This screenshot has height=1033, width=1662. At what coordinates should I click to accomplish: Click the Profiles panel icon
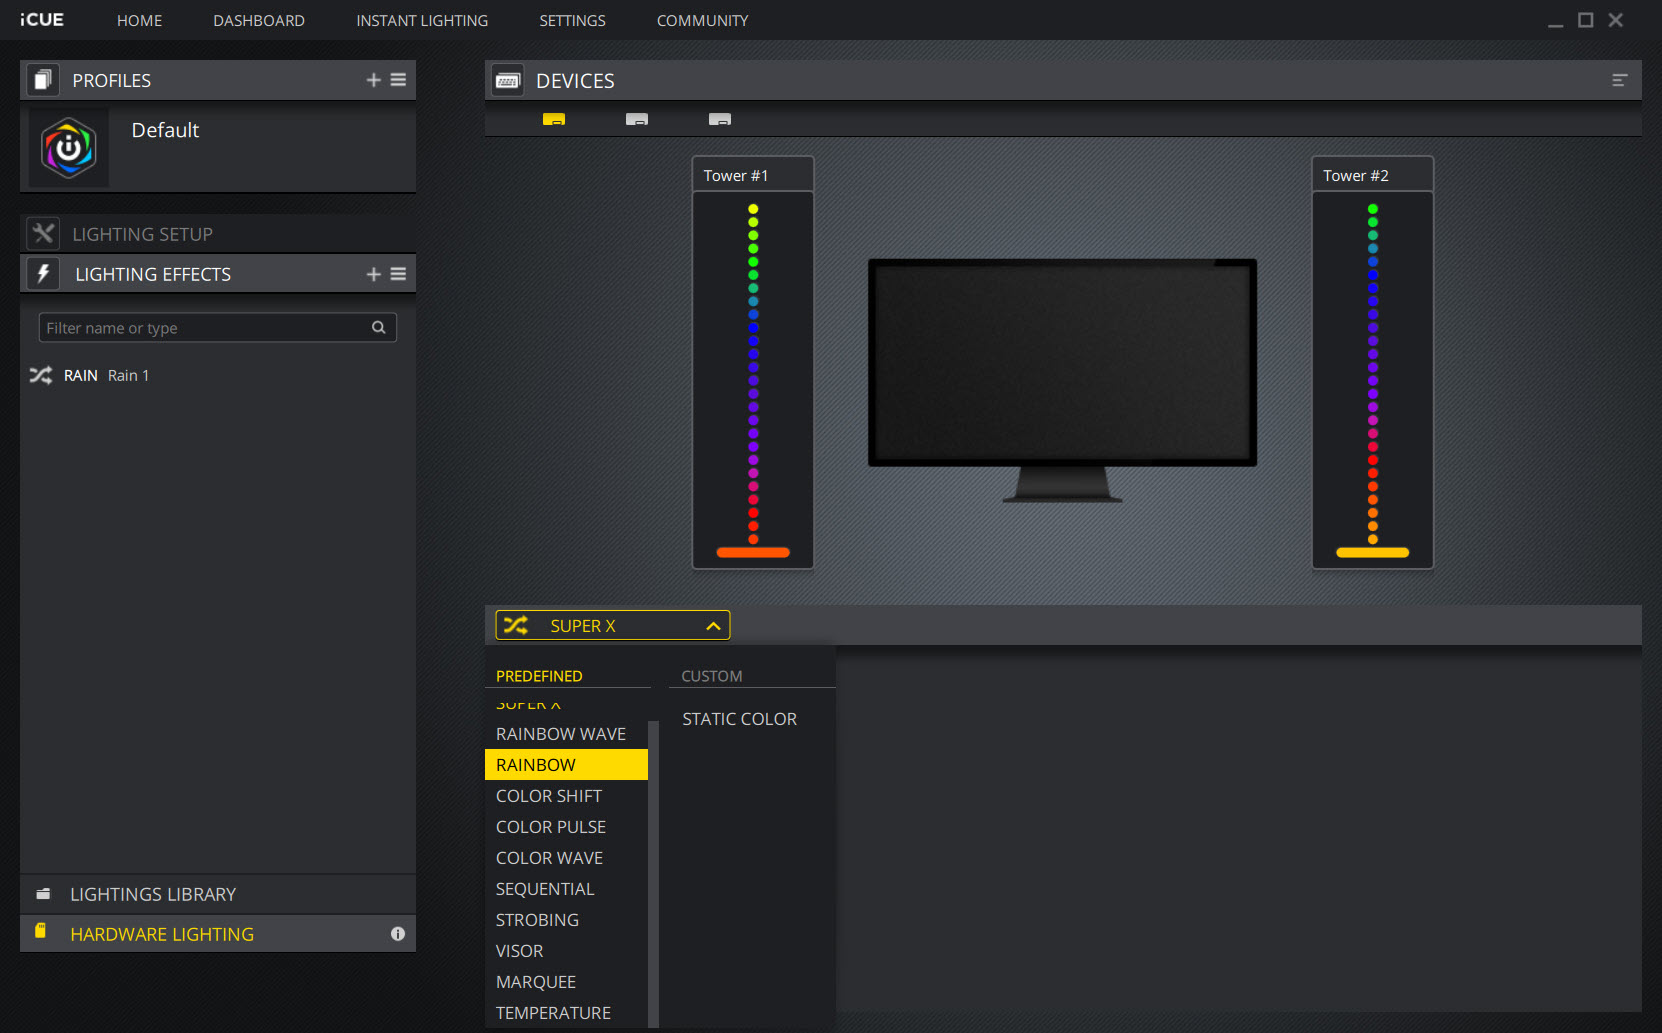click(42, 80)
